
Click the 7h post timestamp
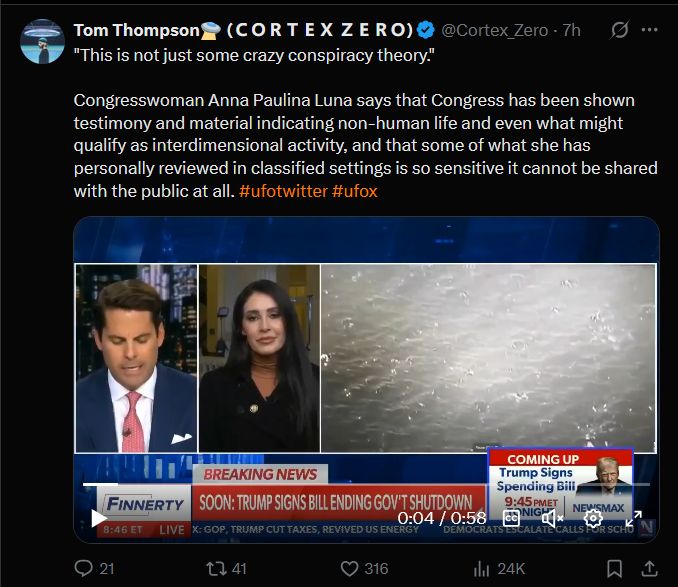pyautogui.click(x=571, y=30)
